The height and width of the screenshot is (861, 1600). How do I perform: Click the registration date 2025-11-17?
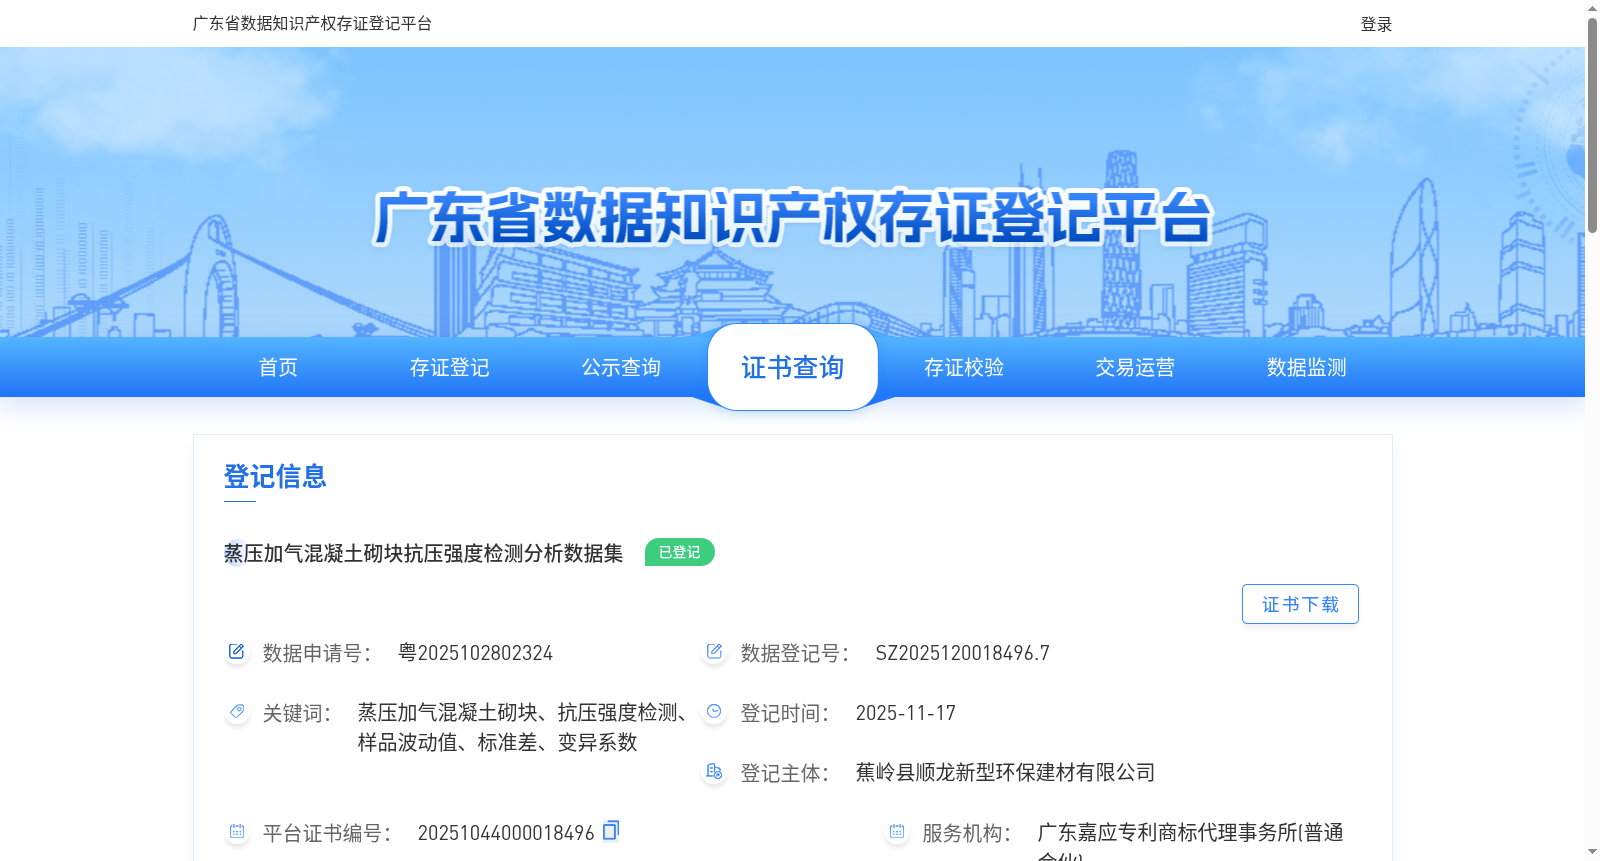[x=906, y=713]
